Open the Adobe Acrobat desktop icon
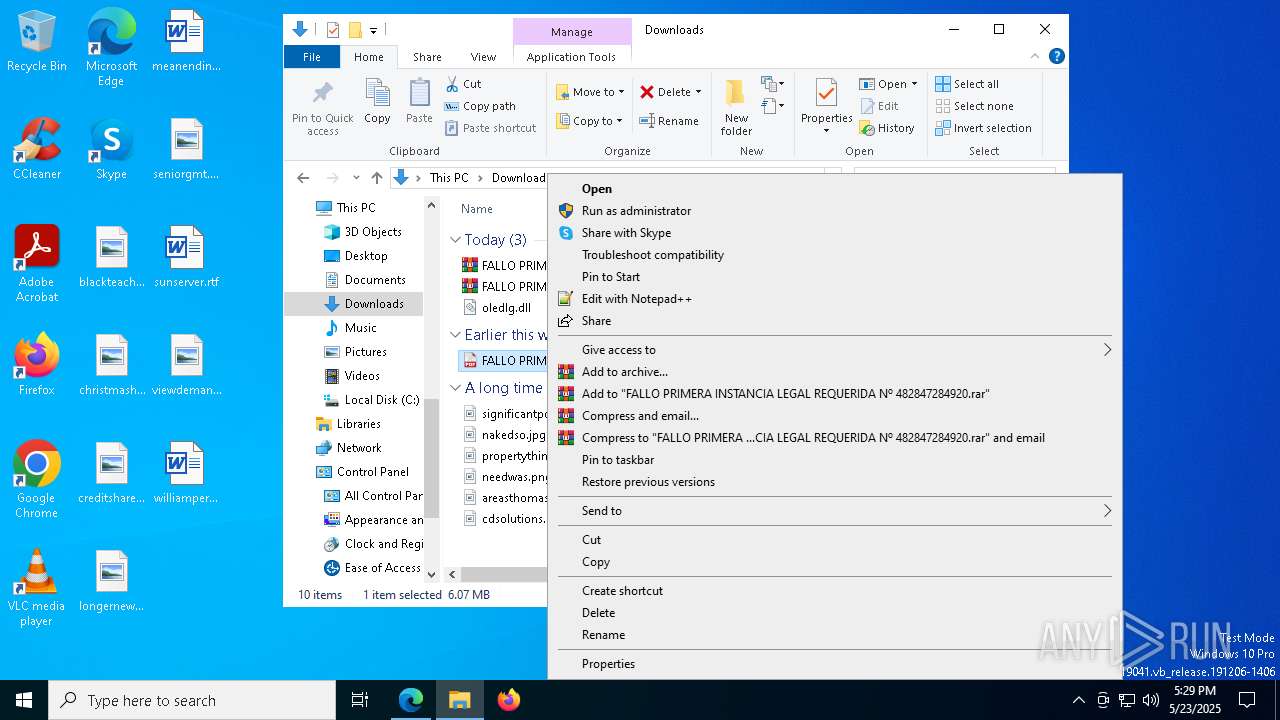 click(37, 264)
